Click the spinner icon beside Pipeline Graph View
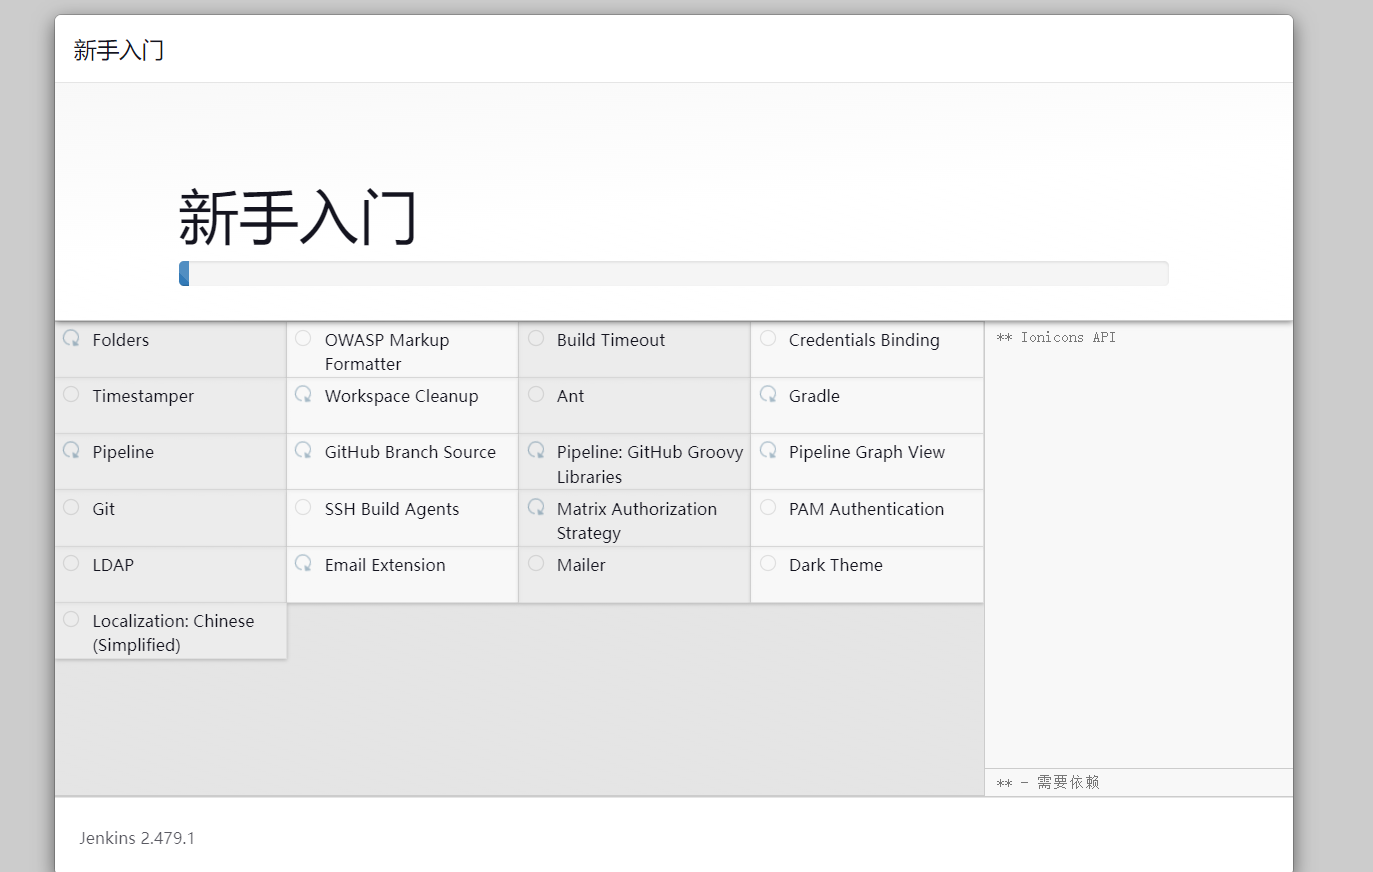Image resolution: width=1373 pixels, height=872 pixels. click(768, 450)
